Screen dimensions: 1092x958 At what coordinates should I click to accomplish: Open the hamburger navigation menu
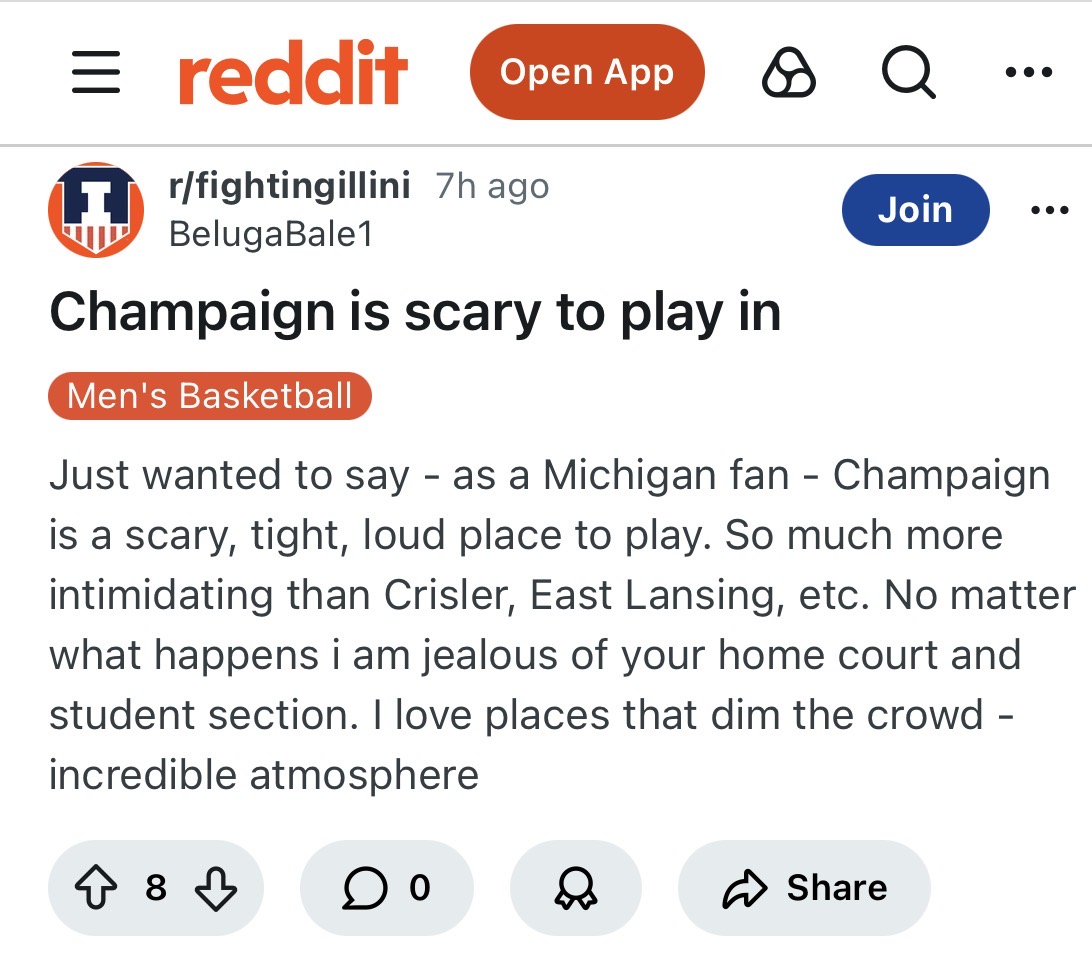pos(96,73)
